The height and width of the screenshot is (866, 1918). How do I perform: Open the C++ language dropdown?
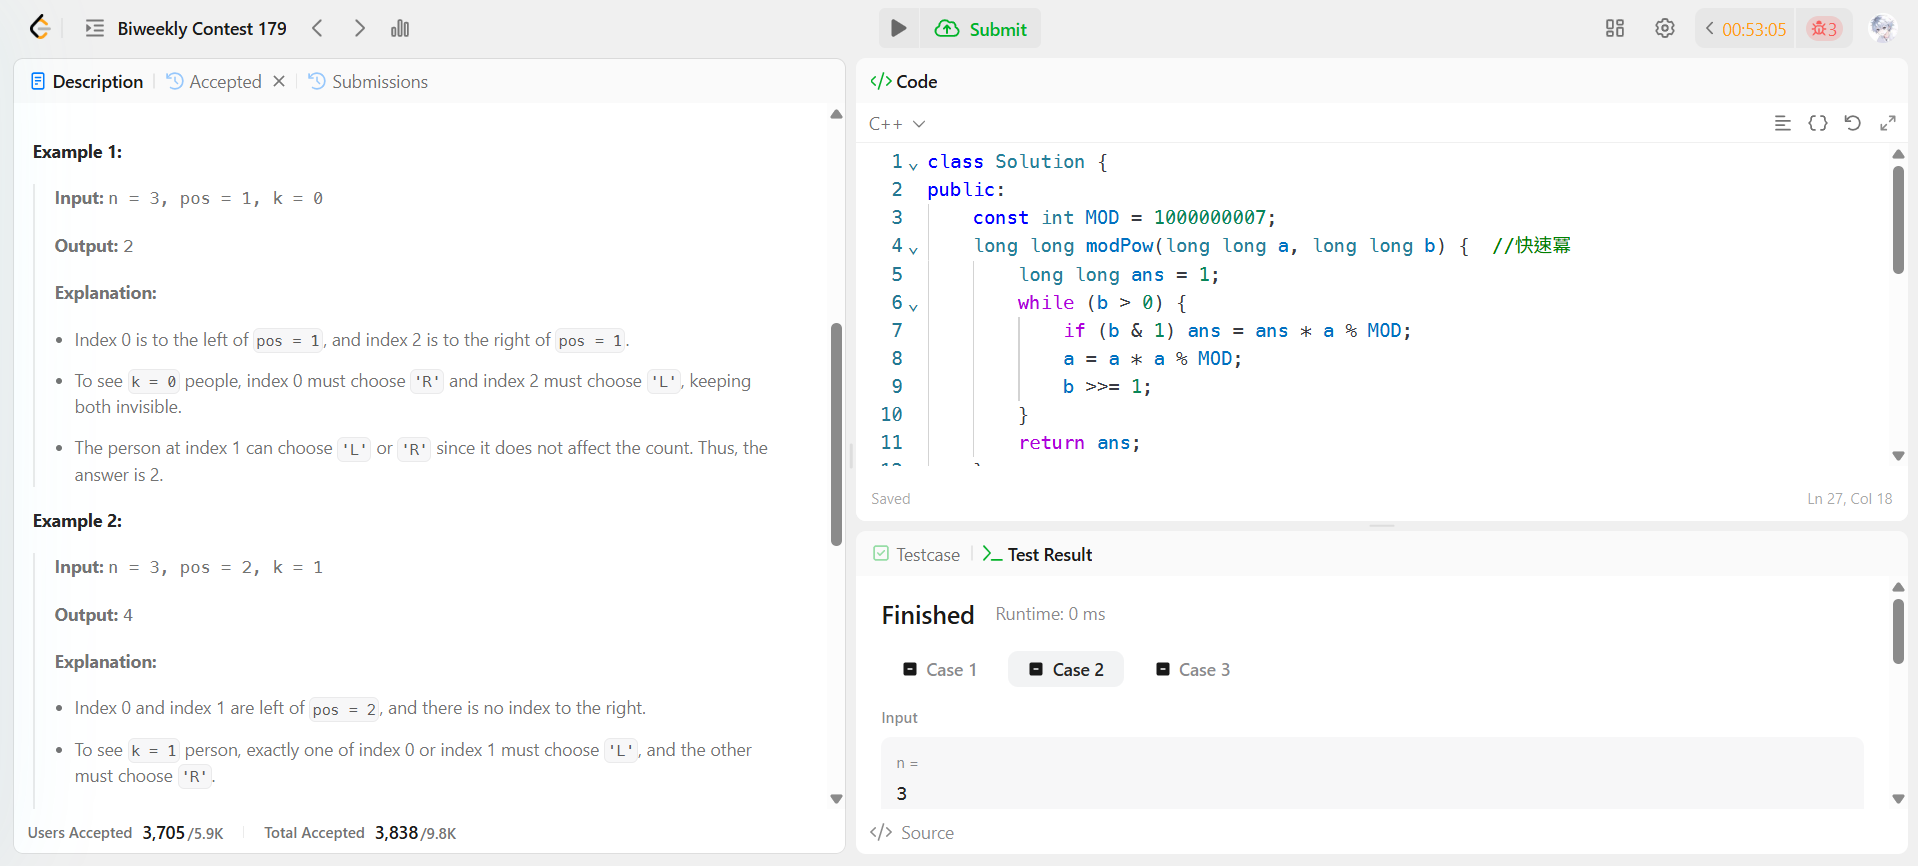pos(897,124)
